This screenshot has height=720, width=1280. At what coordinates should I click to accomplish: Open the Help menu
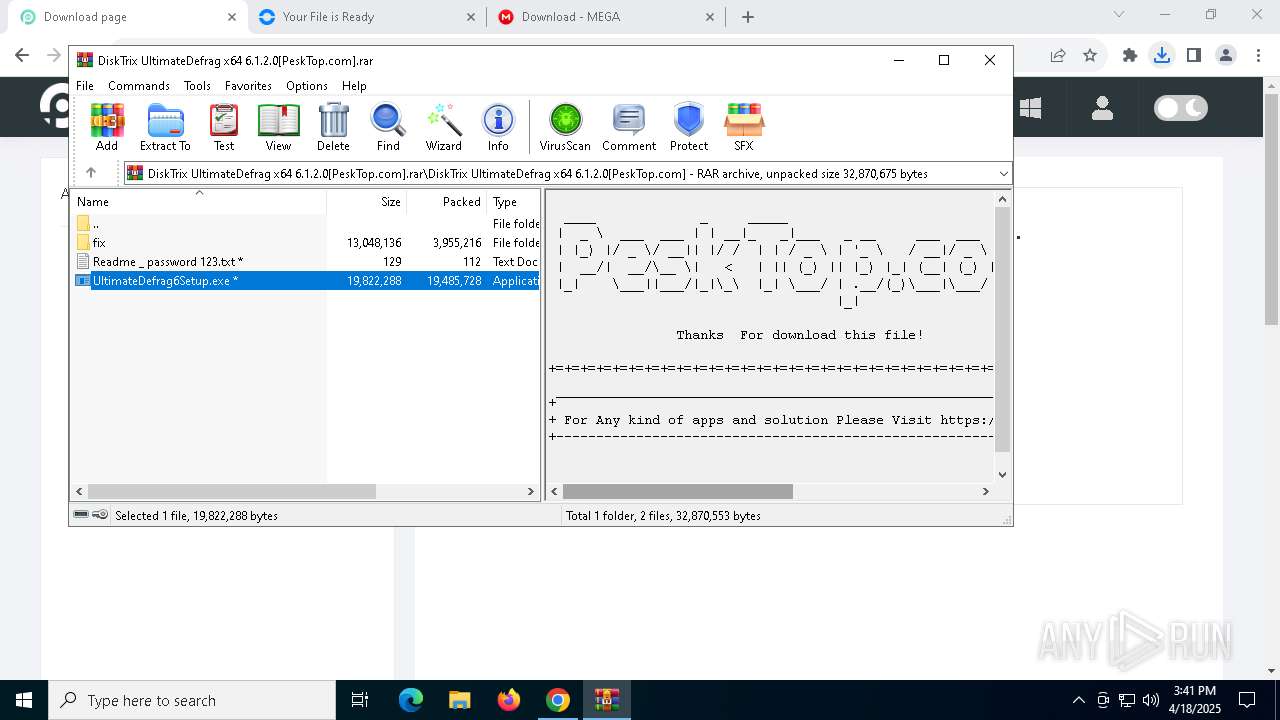(354, 86)
